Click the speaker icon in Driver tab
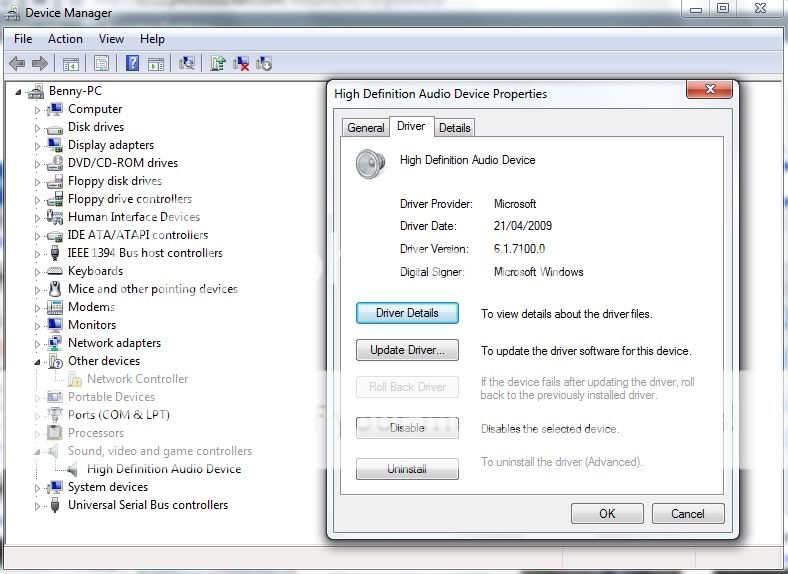Screen dimensions: 788x574 (370, 163)
